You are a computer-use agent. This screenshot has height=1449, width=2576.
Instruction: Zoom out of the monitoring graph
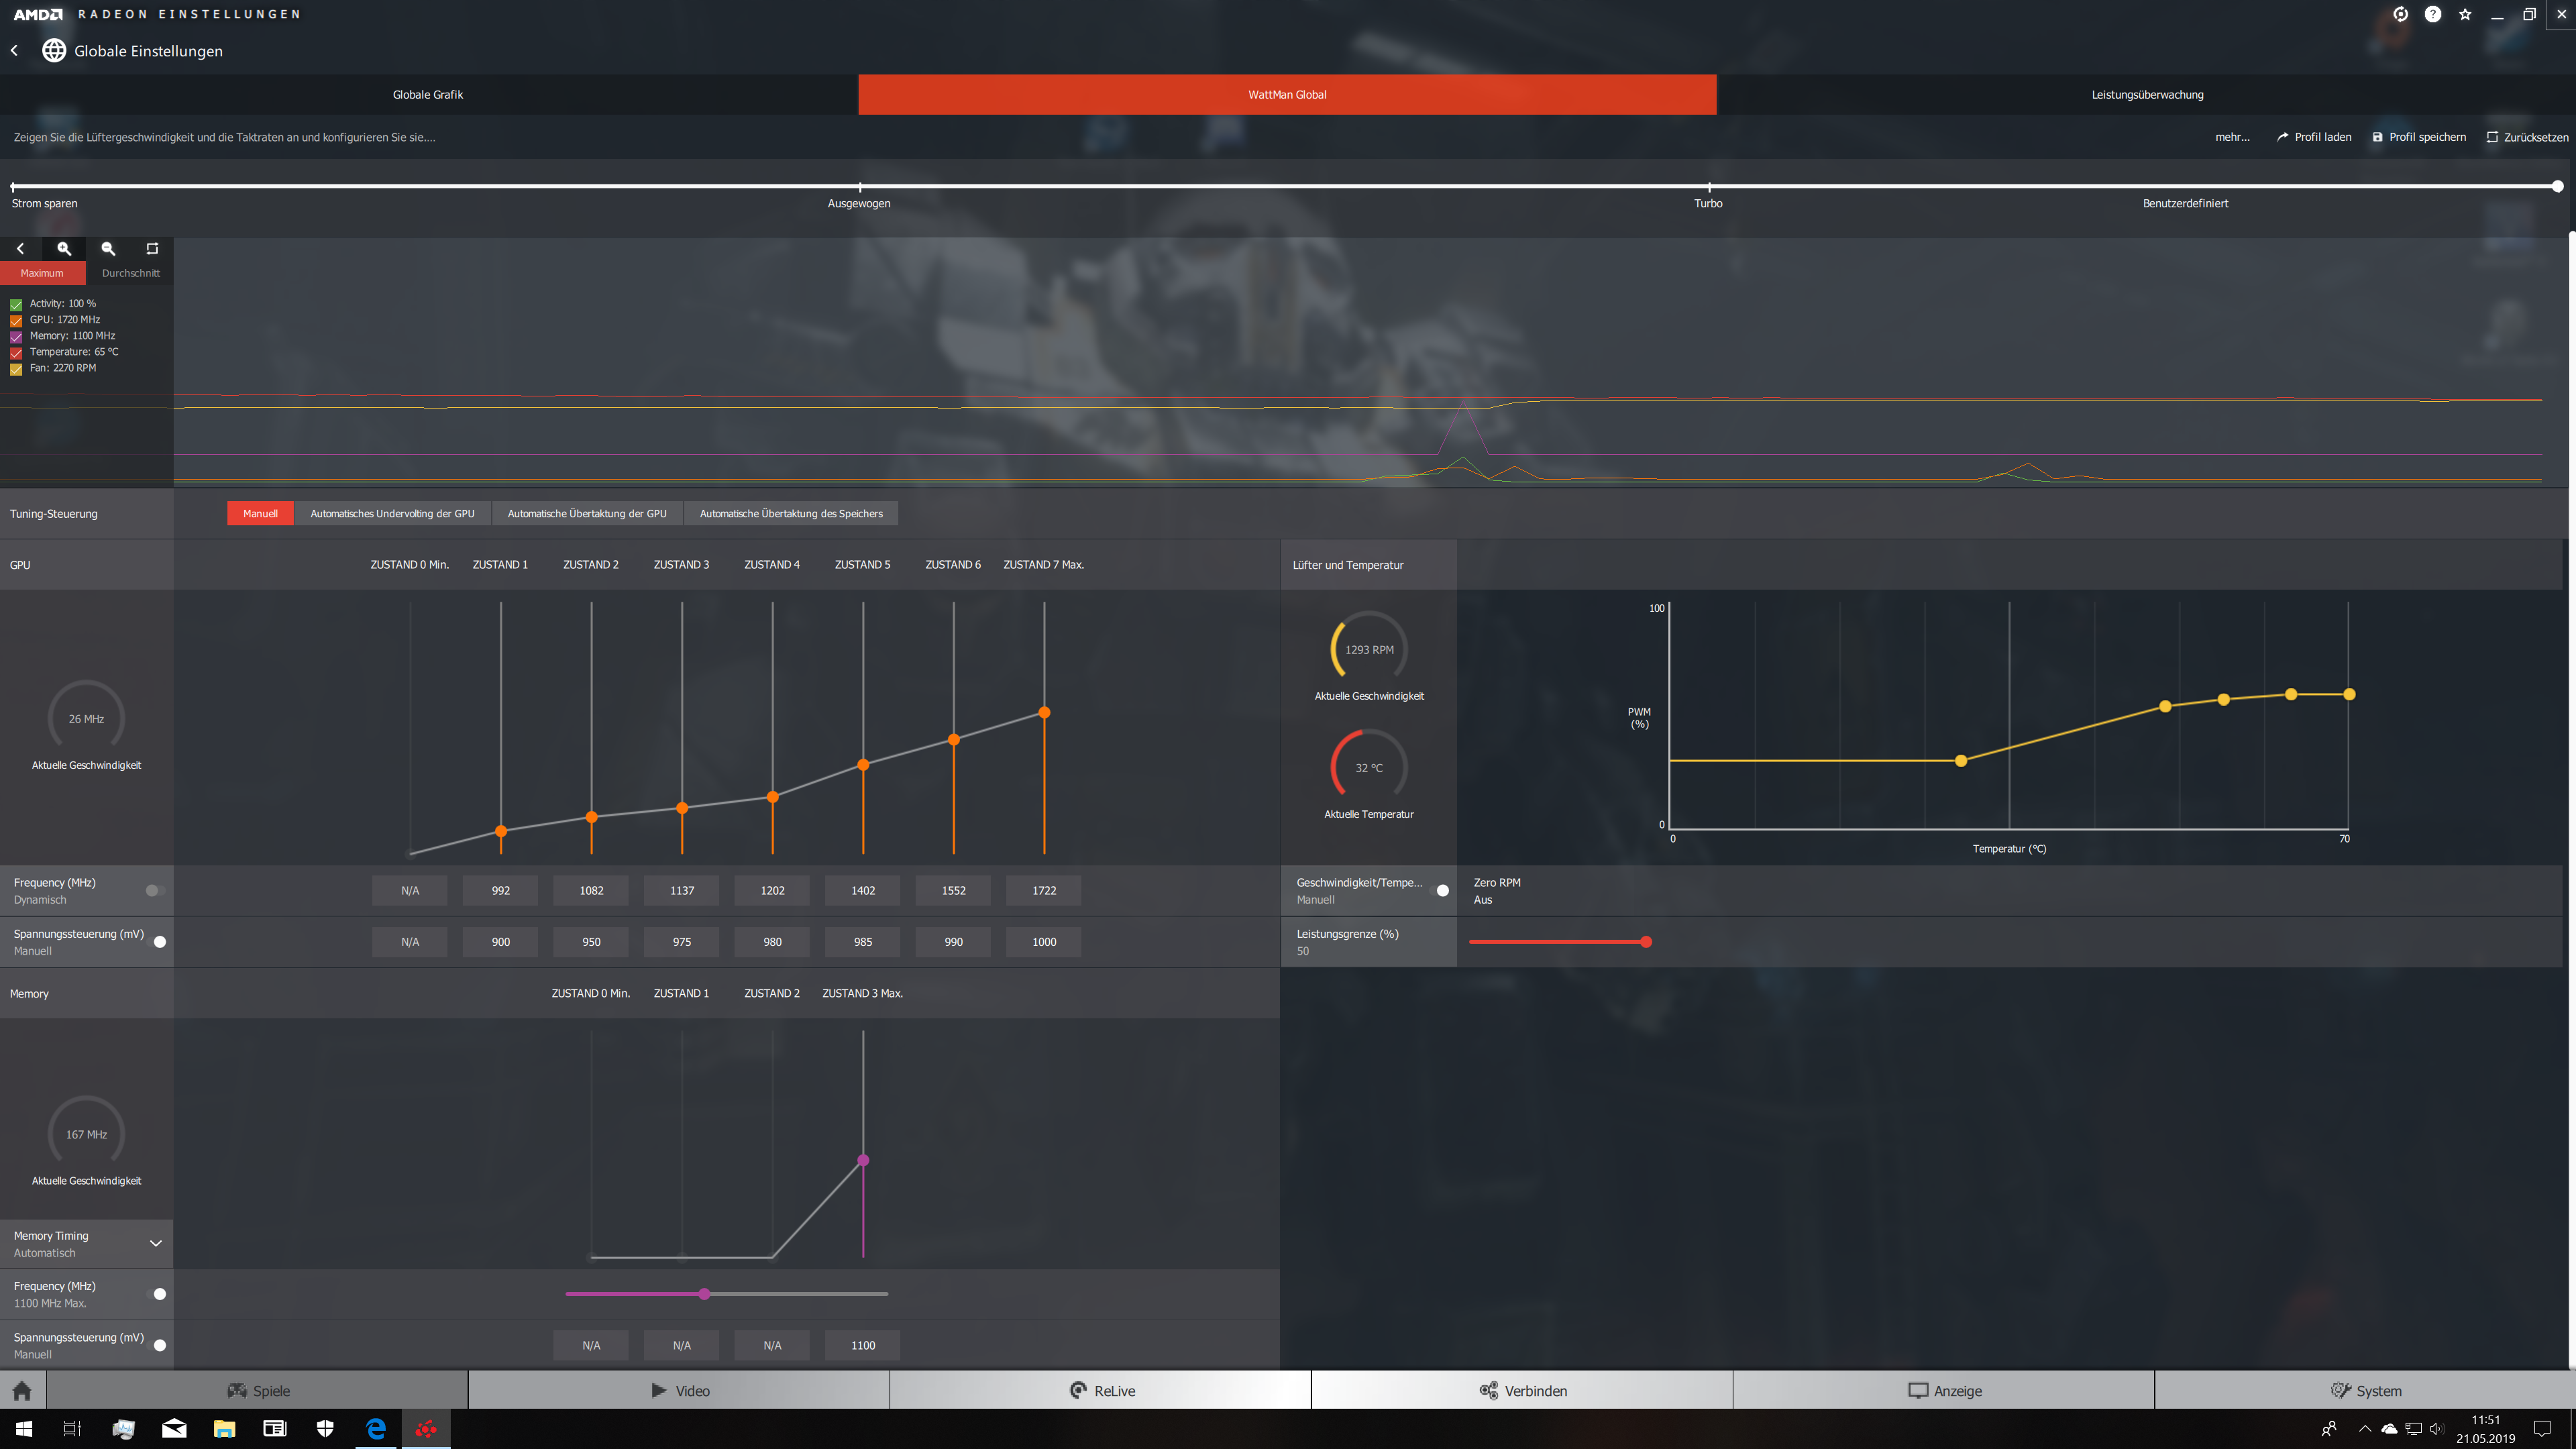108,248
